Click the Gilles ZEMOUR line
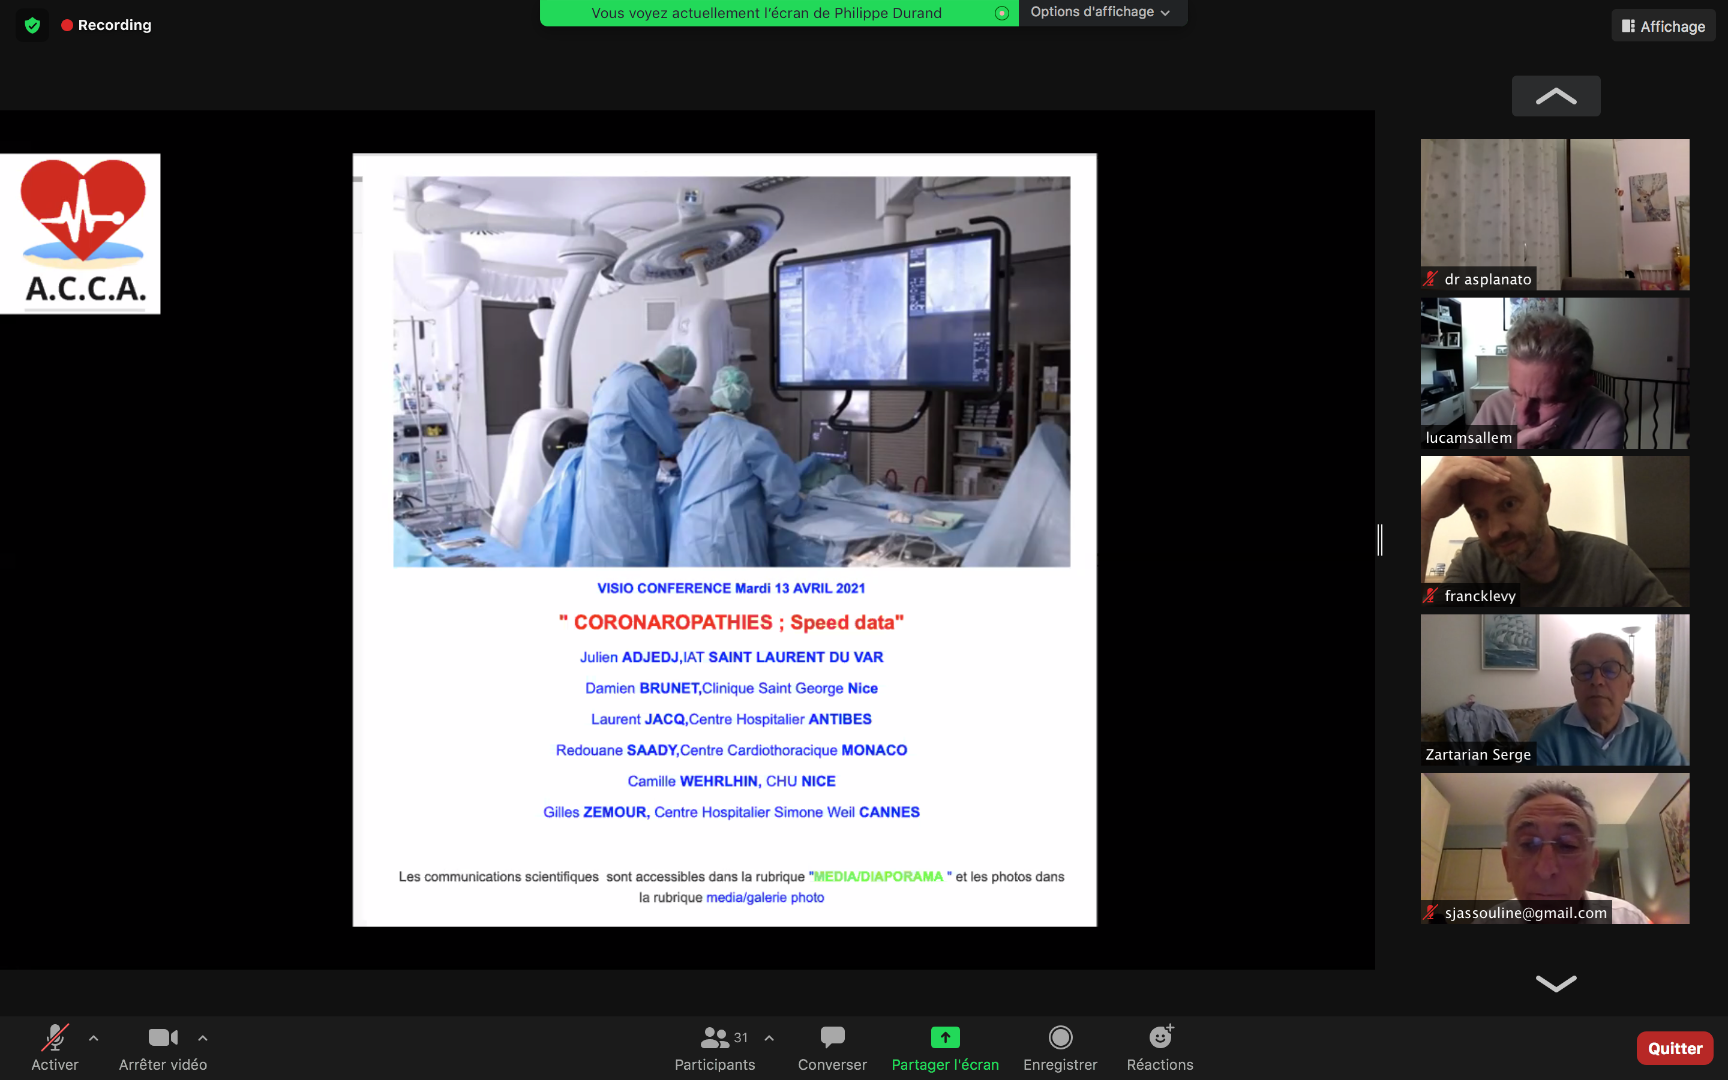 click(x=731, y=812)
